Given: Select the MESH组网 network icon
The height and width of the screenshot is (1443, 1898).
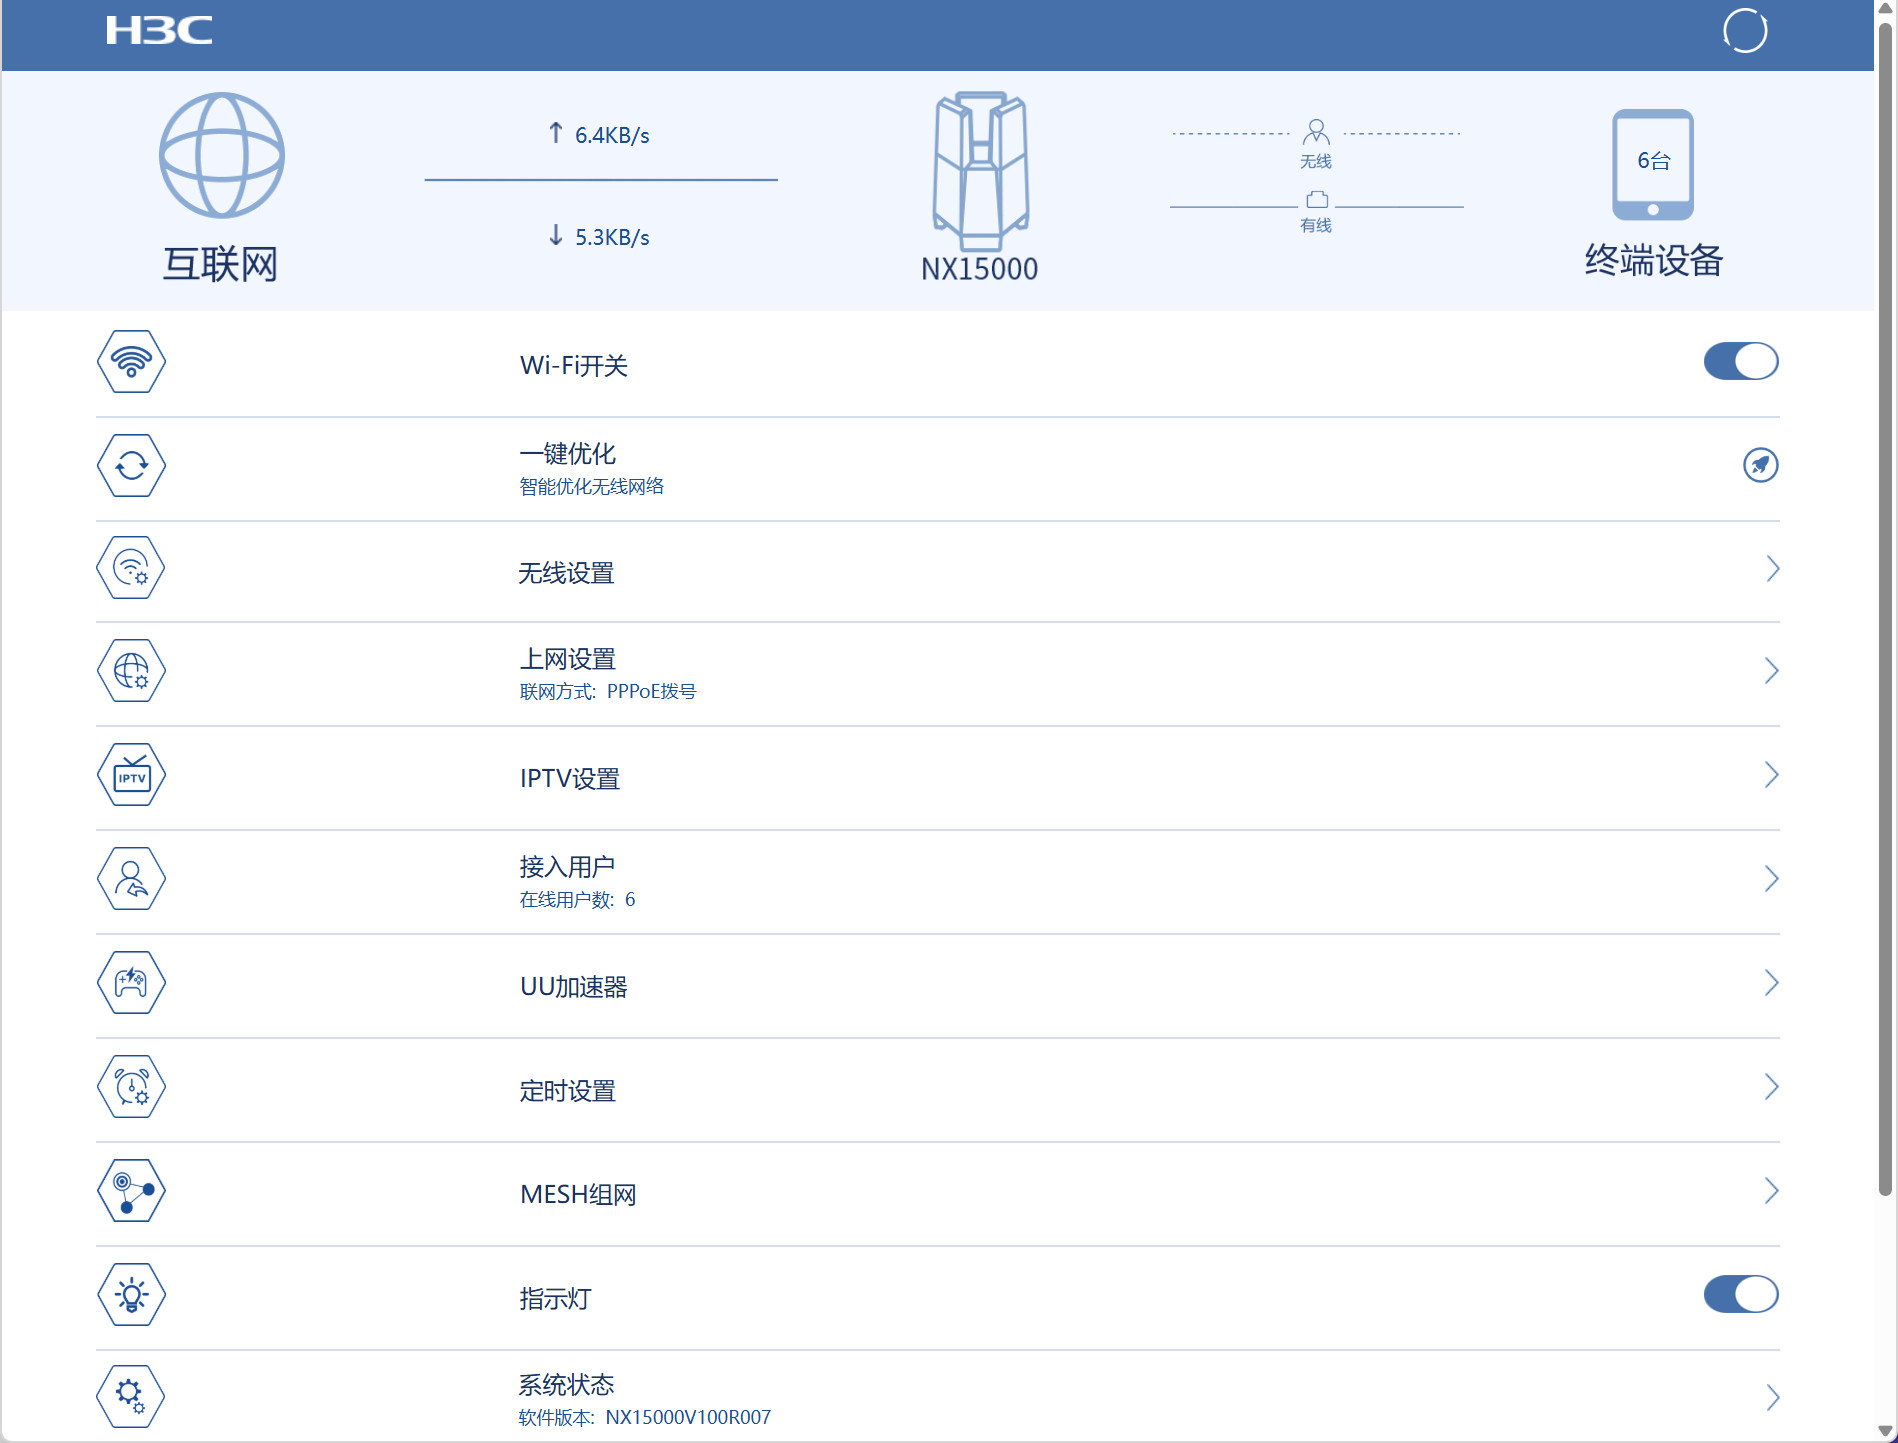Looking at the screenshot, I should point(130,1191).
